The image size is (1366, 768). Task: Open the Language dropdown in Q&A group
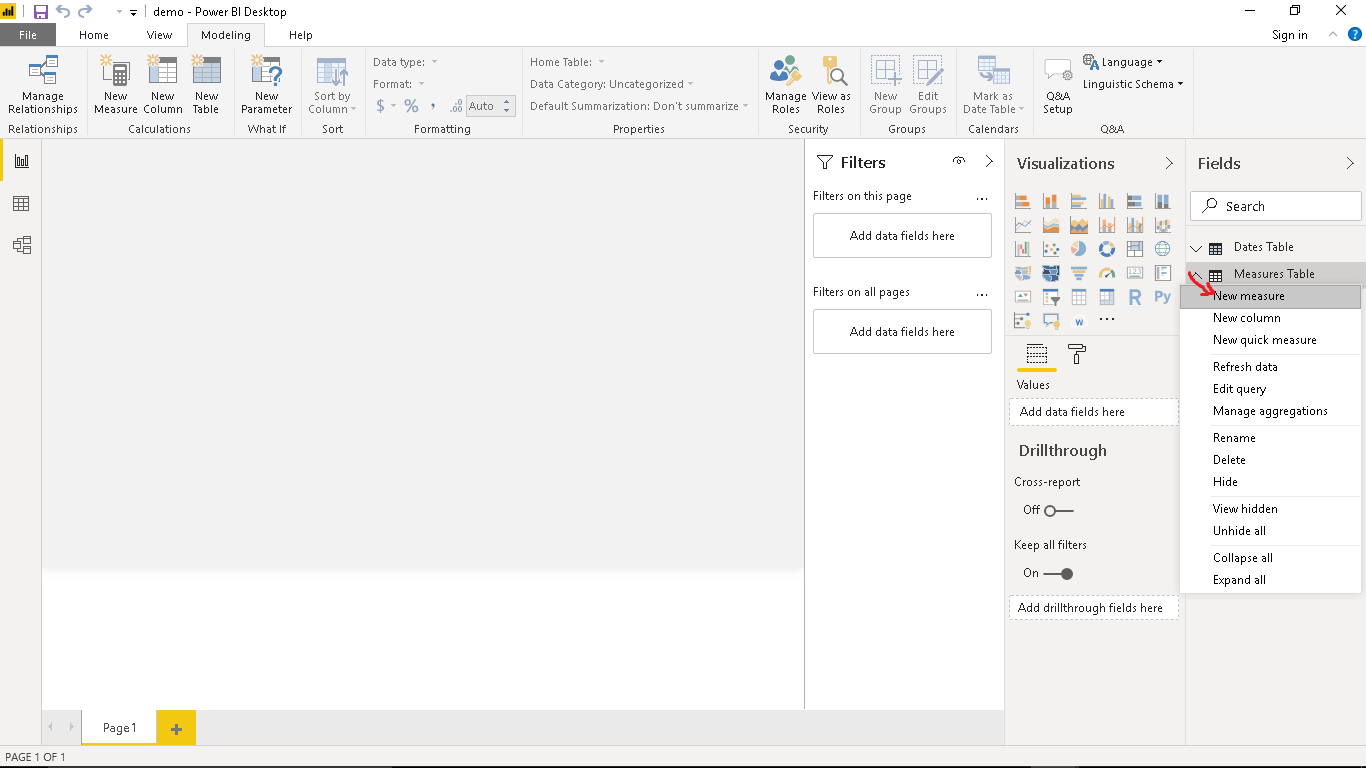coord(1124,62)
